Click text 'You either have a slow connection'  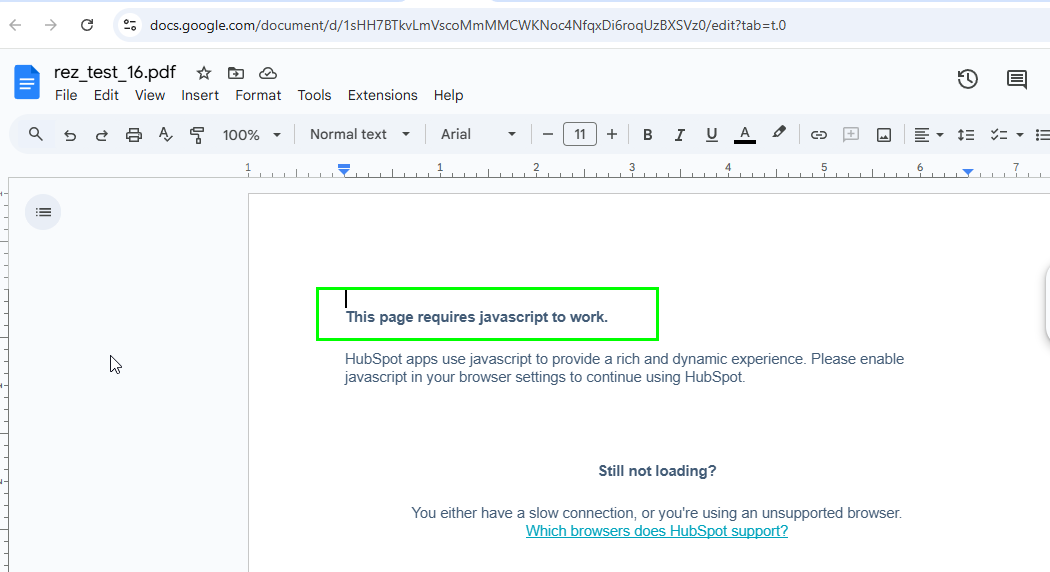click(524, 513)
